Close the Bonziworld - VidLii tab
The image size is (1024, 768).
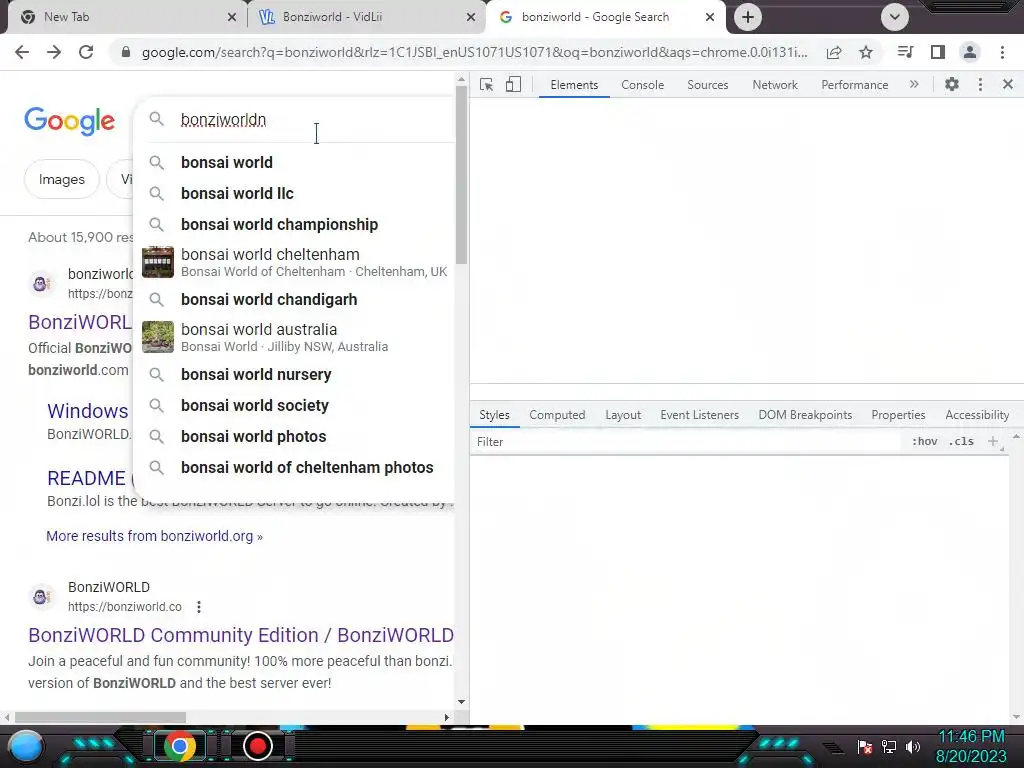tap(471, 17)
